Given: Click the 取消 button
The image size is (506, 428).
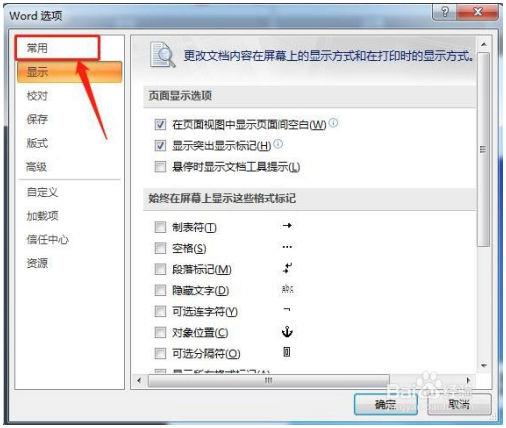Looking at the screenshot, I should point(459,405).
